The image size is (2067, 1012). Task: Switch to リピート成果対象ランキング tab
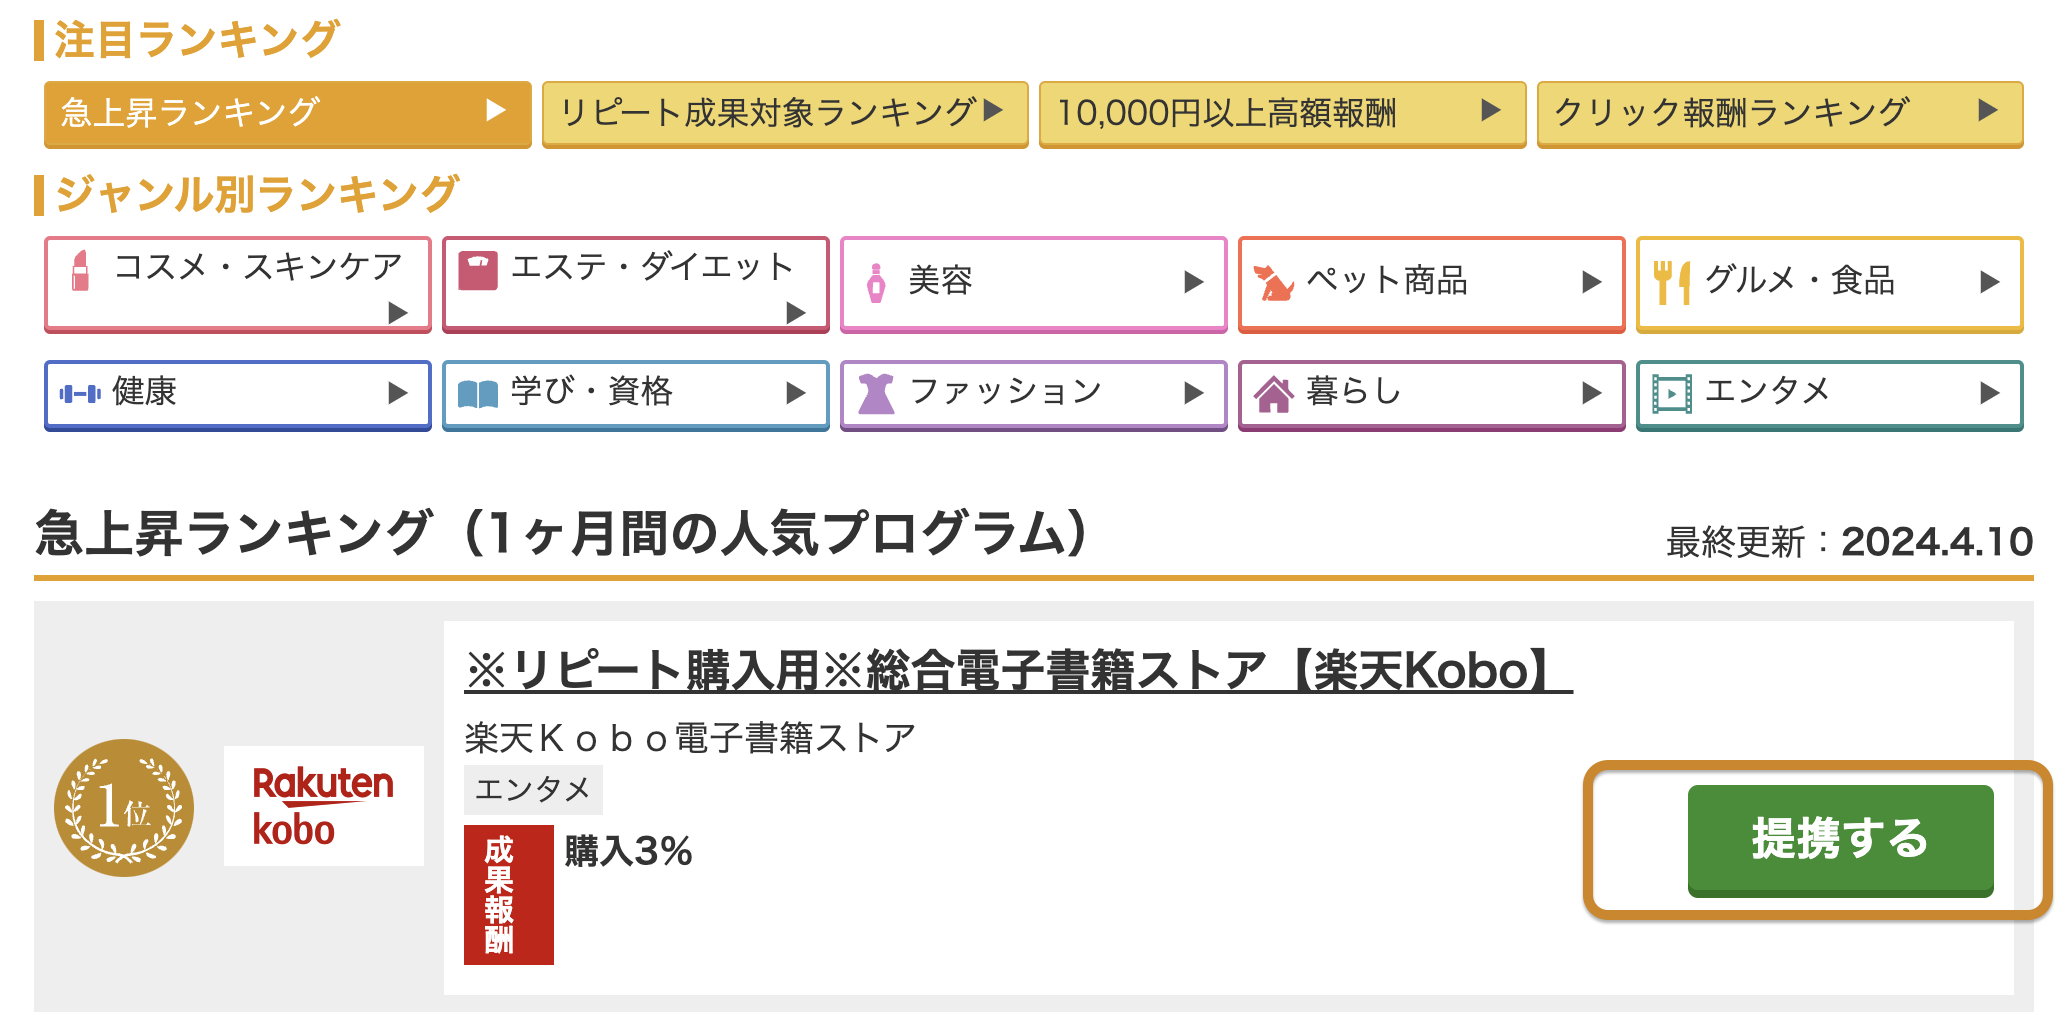pos(785,114)
